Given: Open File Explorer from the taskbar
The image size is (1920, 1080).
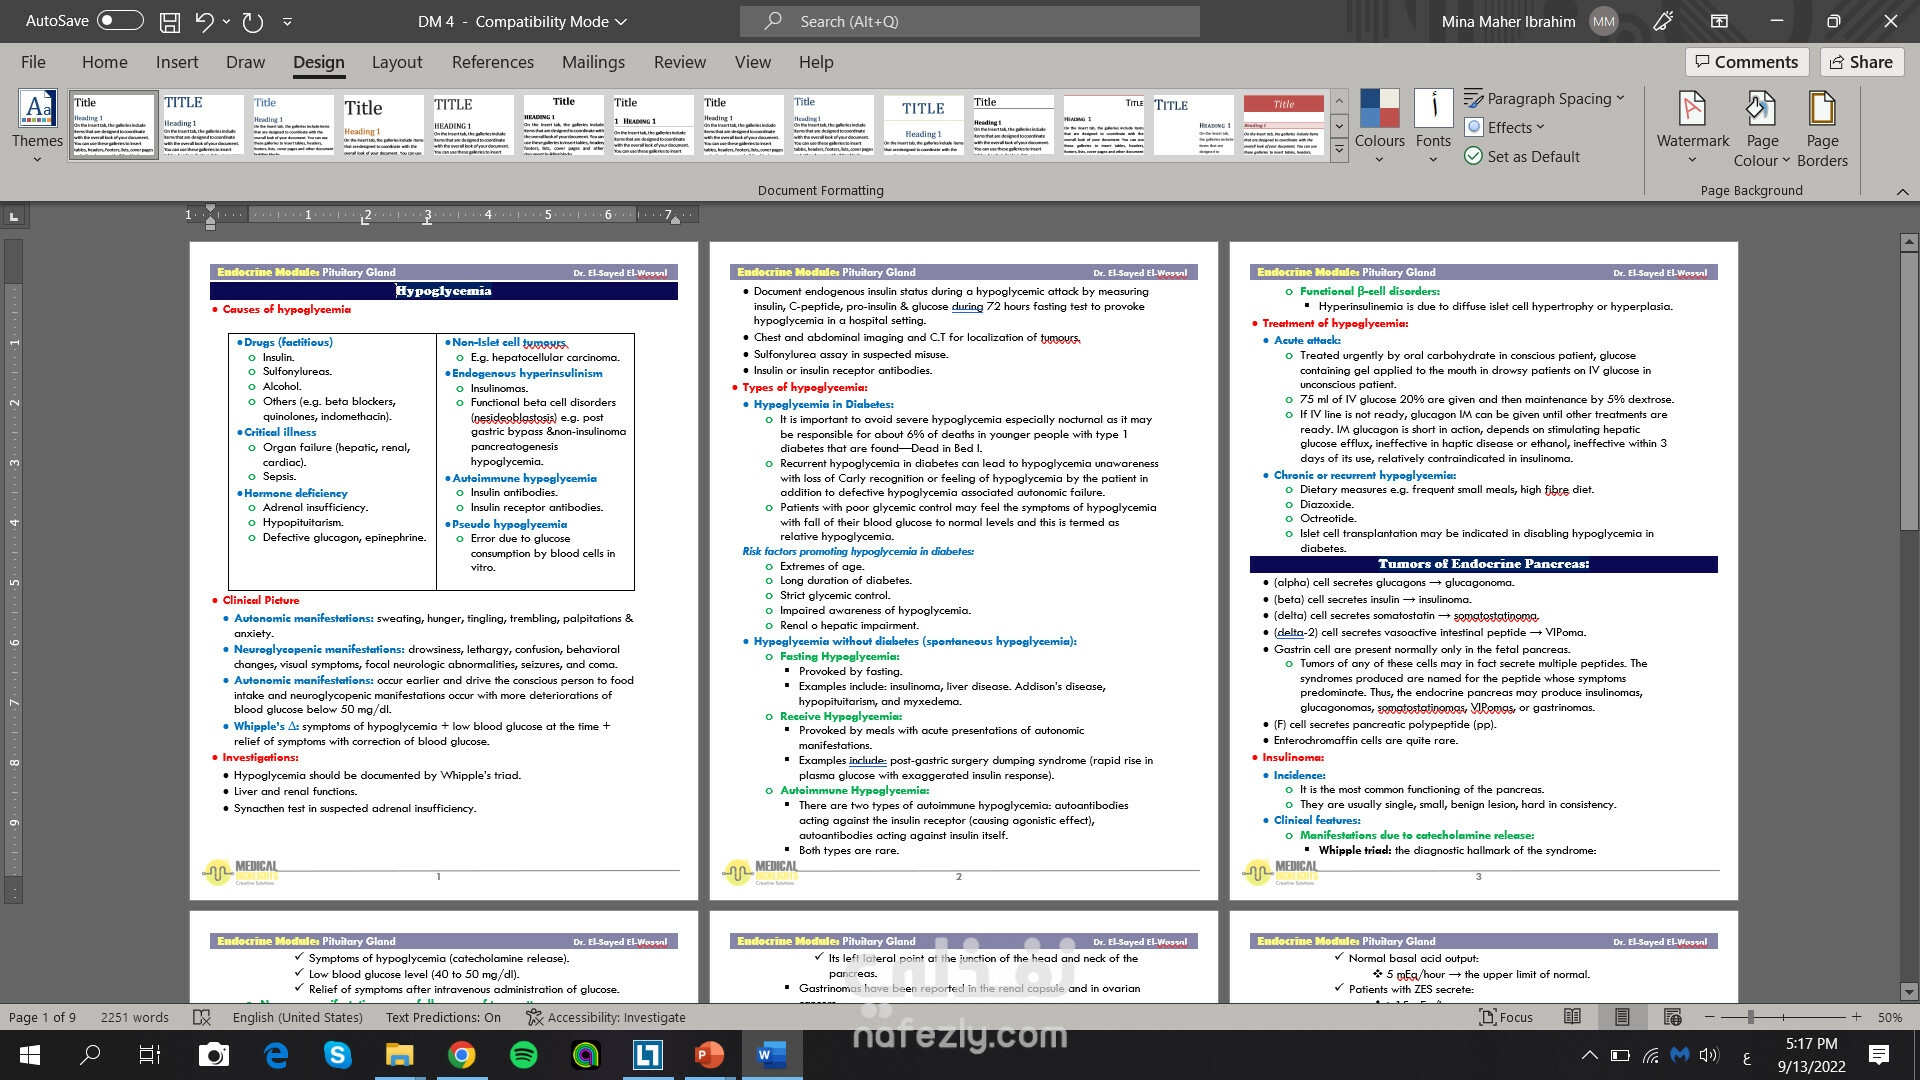Looking at the screenshot, I should coord(399,1055).
